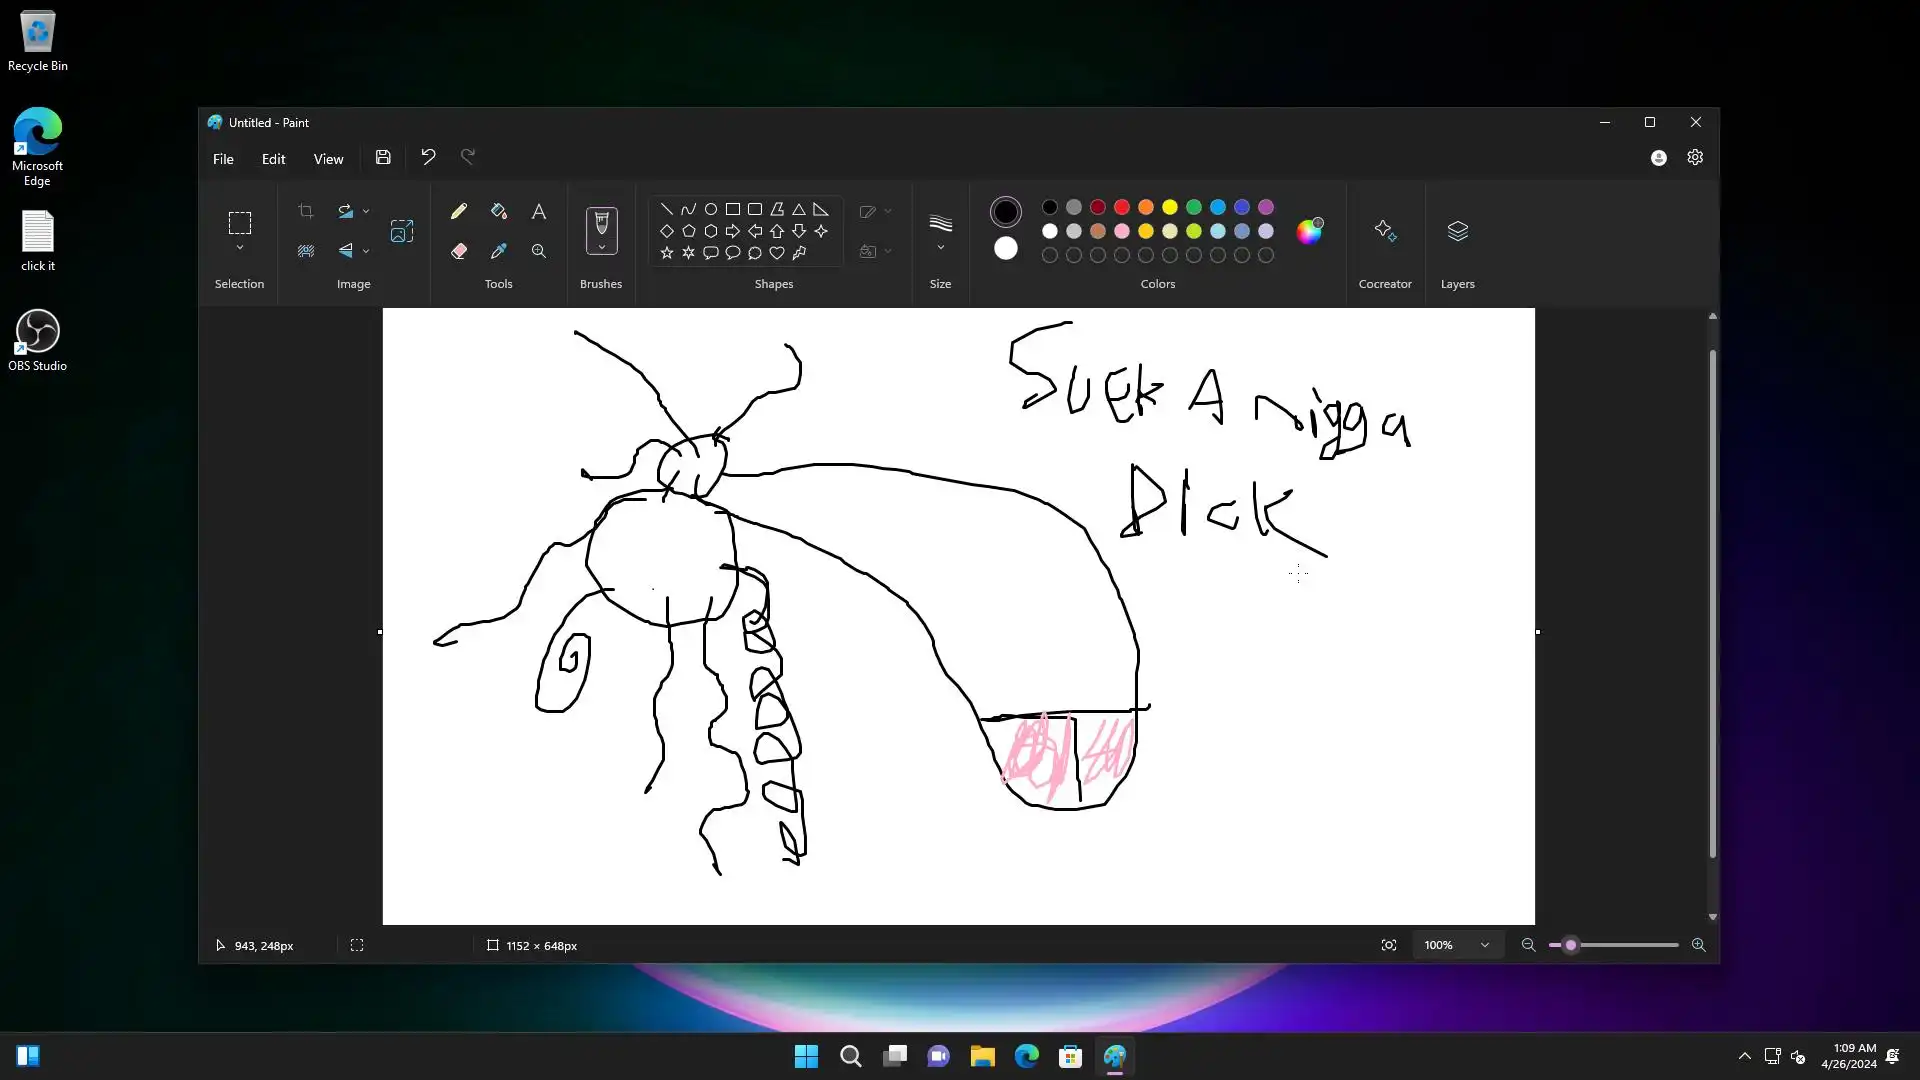Select primary Color 1 black circle
This screenshot has width=1920, height=1080.
(1006, 212)
